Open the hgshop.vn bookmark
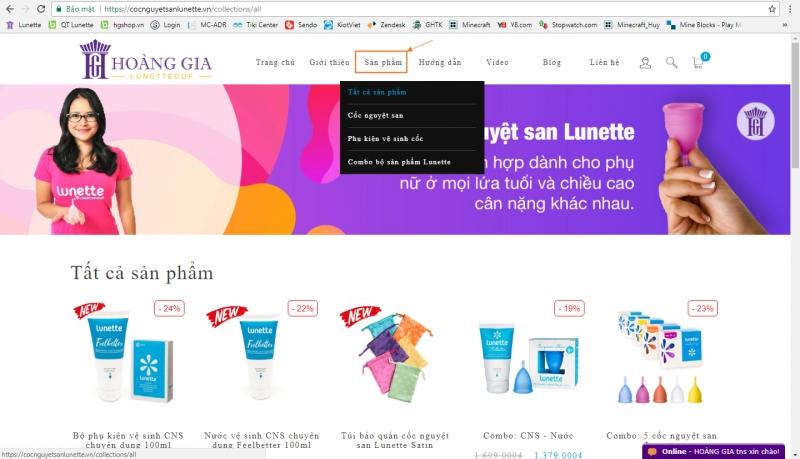The height and width of the screenshot is (459, 800). click(122, 24)
